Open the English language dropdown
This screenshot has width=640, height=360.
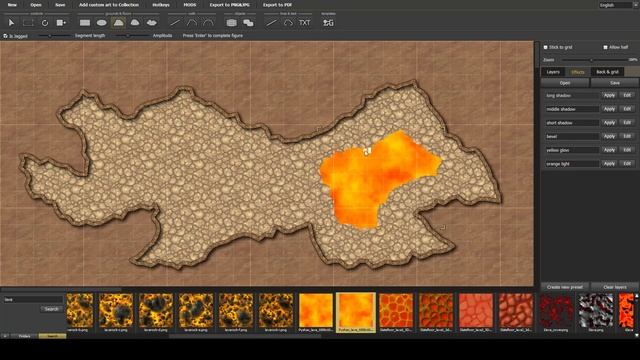618,5
